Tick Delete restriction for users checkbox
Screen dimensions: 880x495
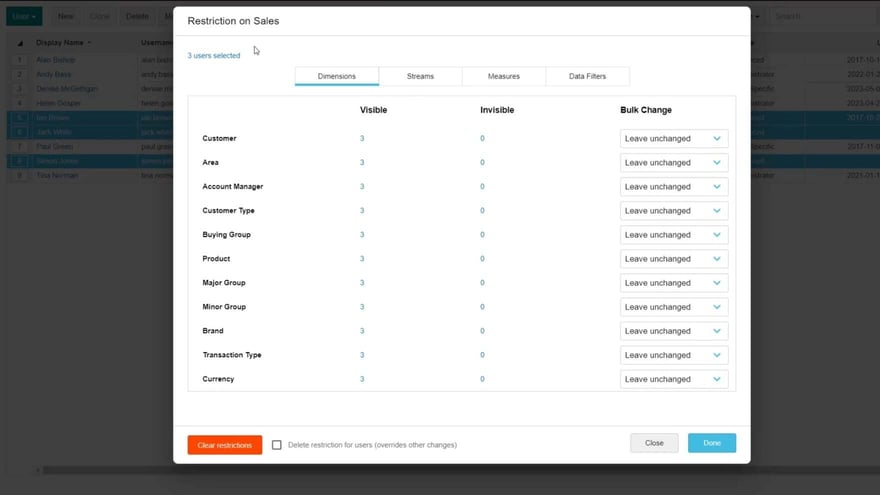277,445
